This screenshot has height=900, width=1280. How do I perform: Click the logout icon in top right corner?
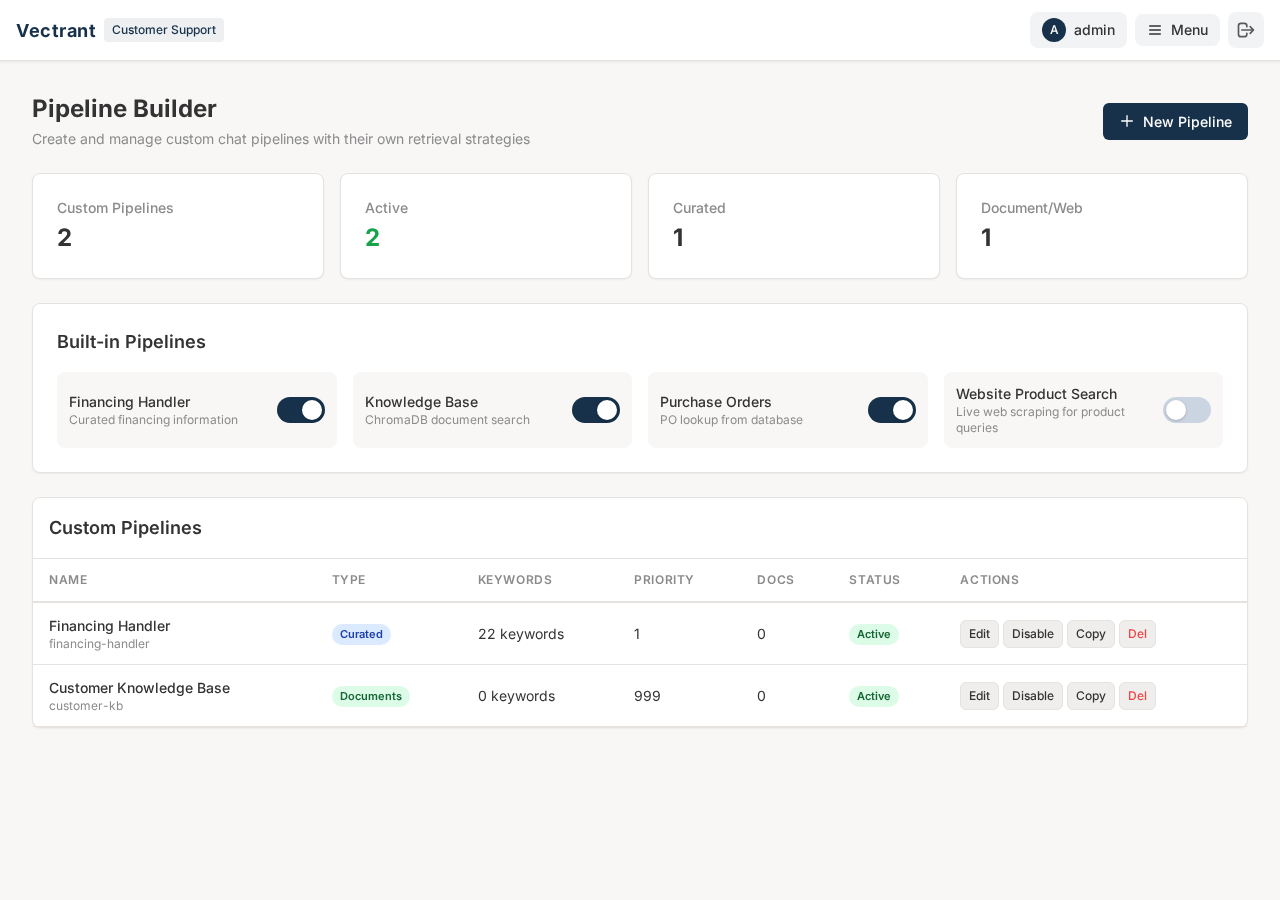pos(1245,29)
